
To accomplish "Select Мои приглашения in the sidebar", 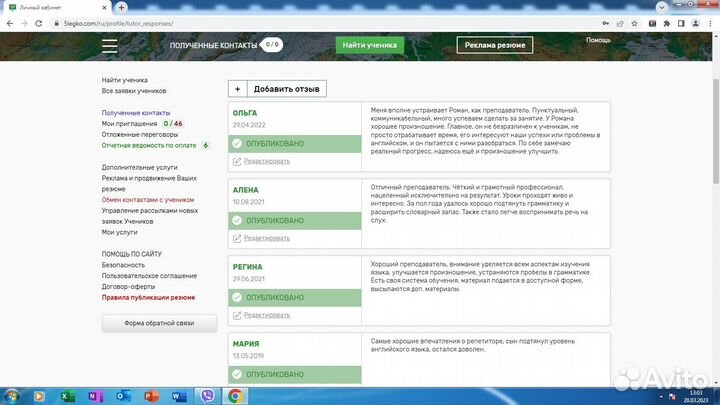I will pyautogui.click(x=129, y=123).
